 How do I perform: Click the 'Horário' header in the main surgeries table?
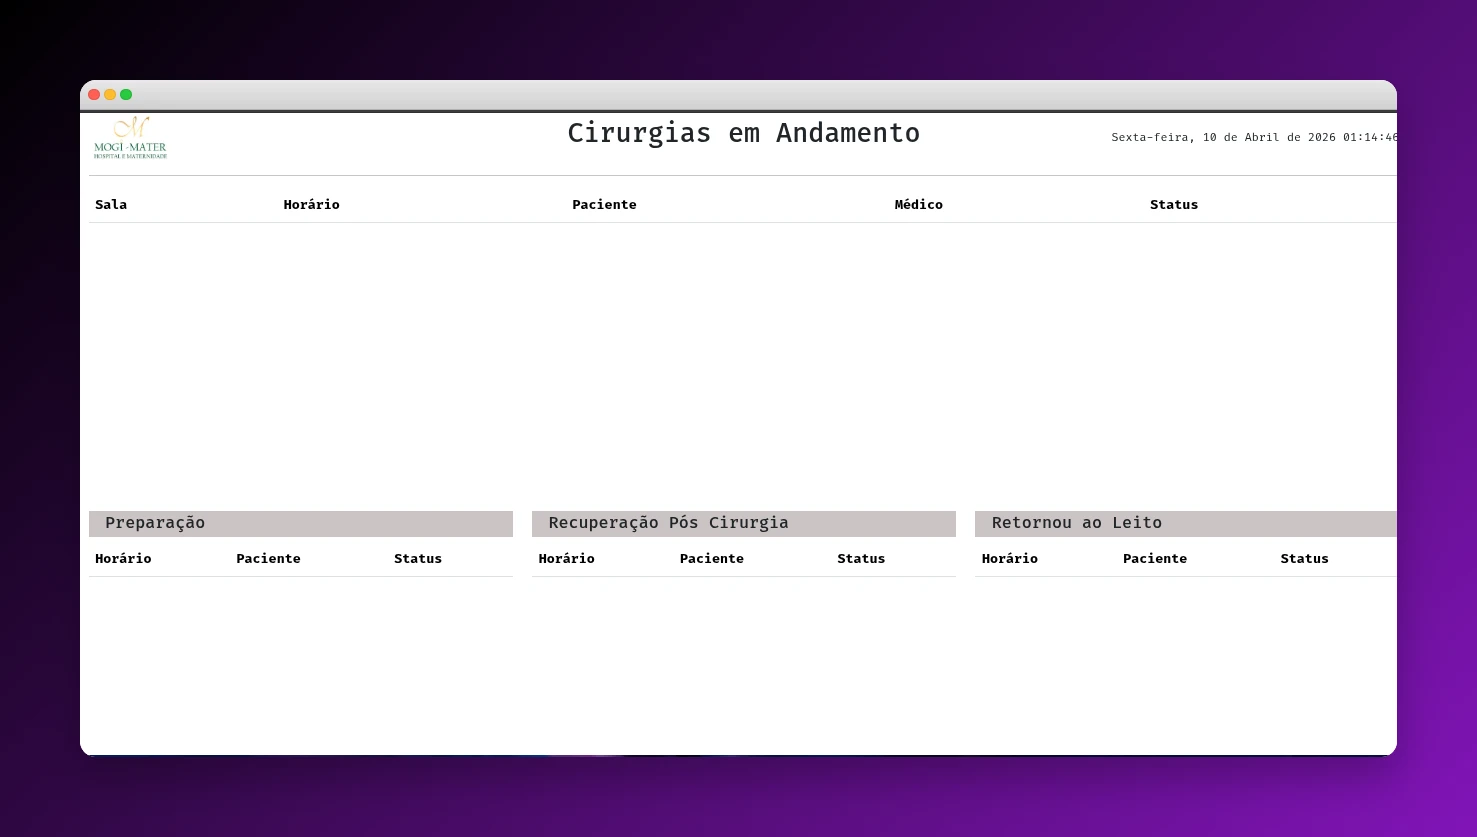click(311, 204)
